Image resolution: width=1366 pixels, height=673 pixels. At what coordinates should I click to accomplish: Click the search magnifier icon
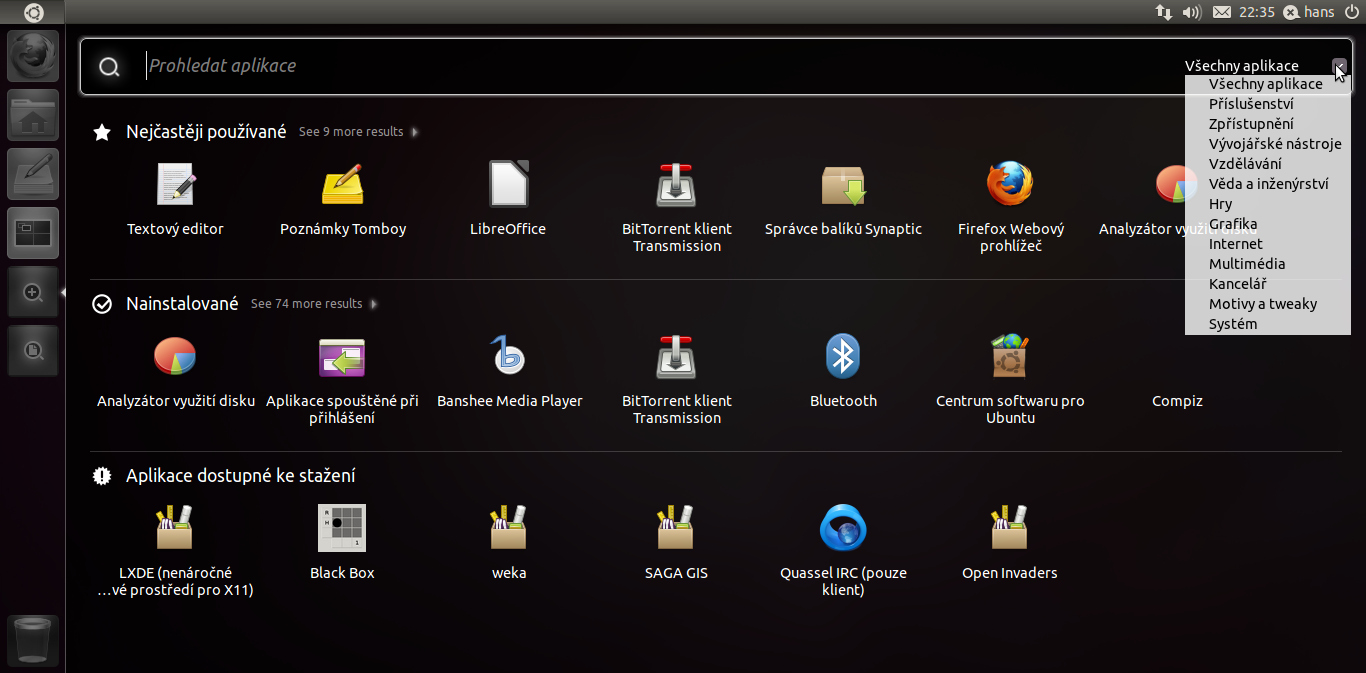(110, 67)
